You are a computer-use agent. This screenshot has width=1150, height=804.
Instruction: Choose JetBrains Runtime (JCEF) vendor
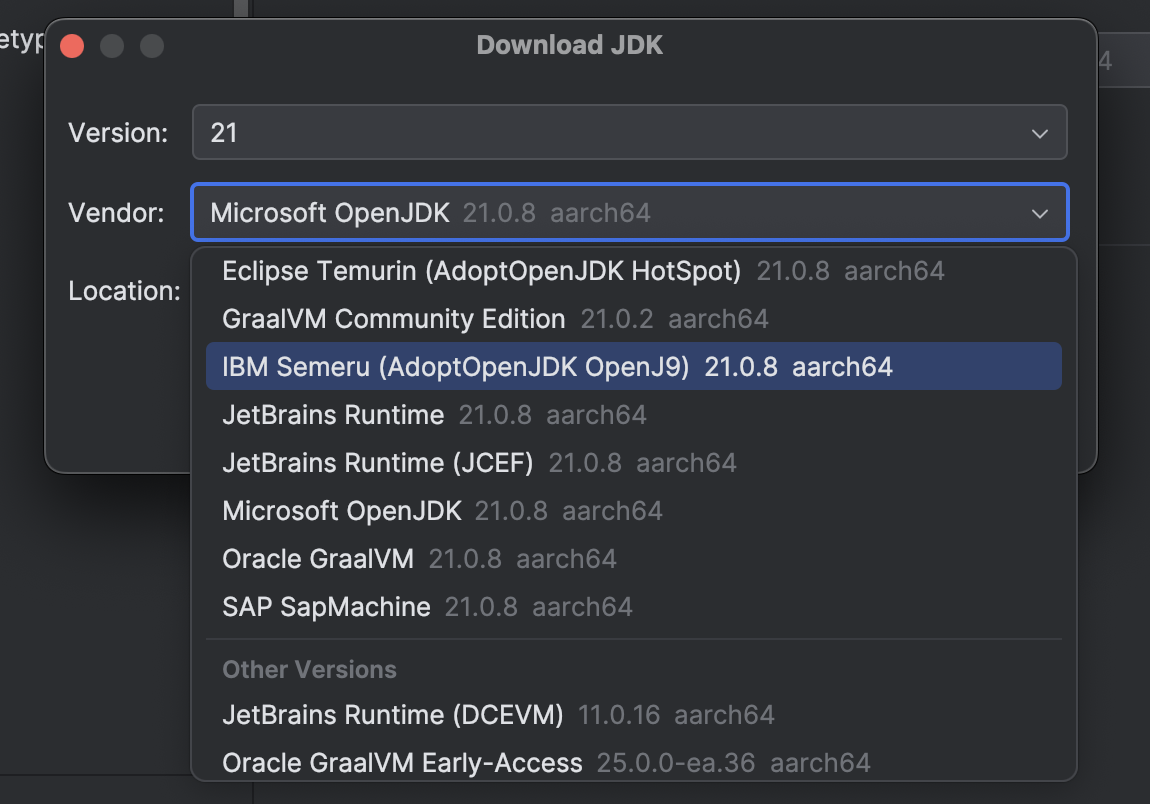coord(634,463)
